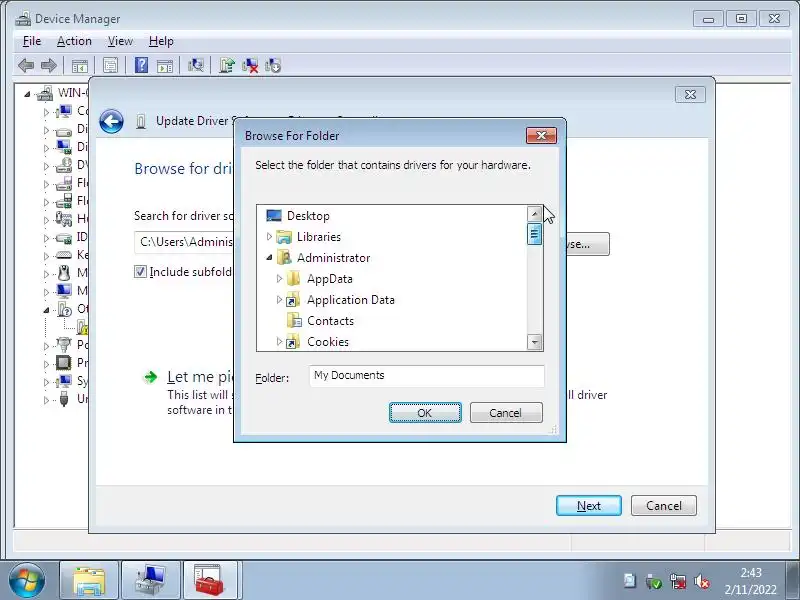The image size is (800, 600).
Task: Click the folder tree scroll down arrow
Action: click(x=534, y=342)
